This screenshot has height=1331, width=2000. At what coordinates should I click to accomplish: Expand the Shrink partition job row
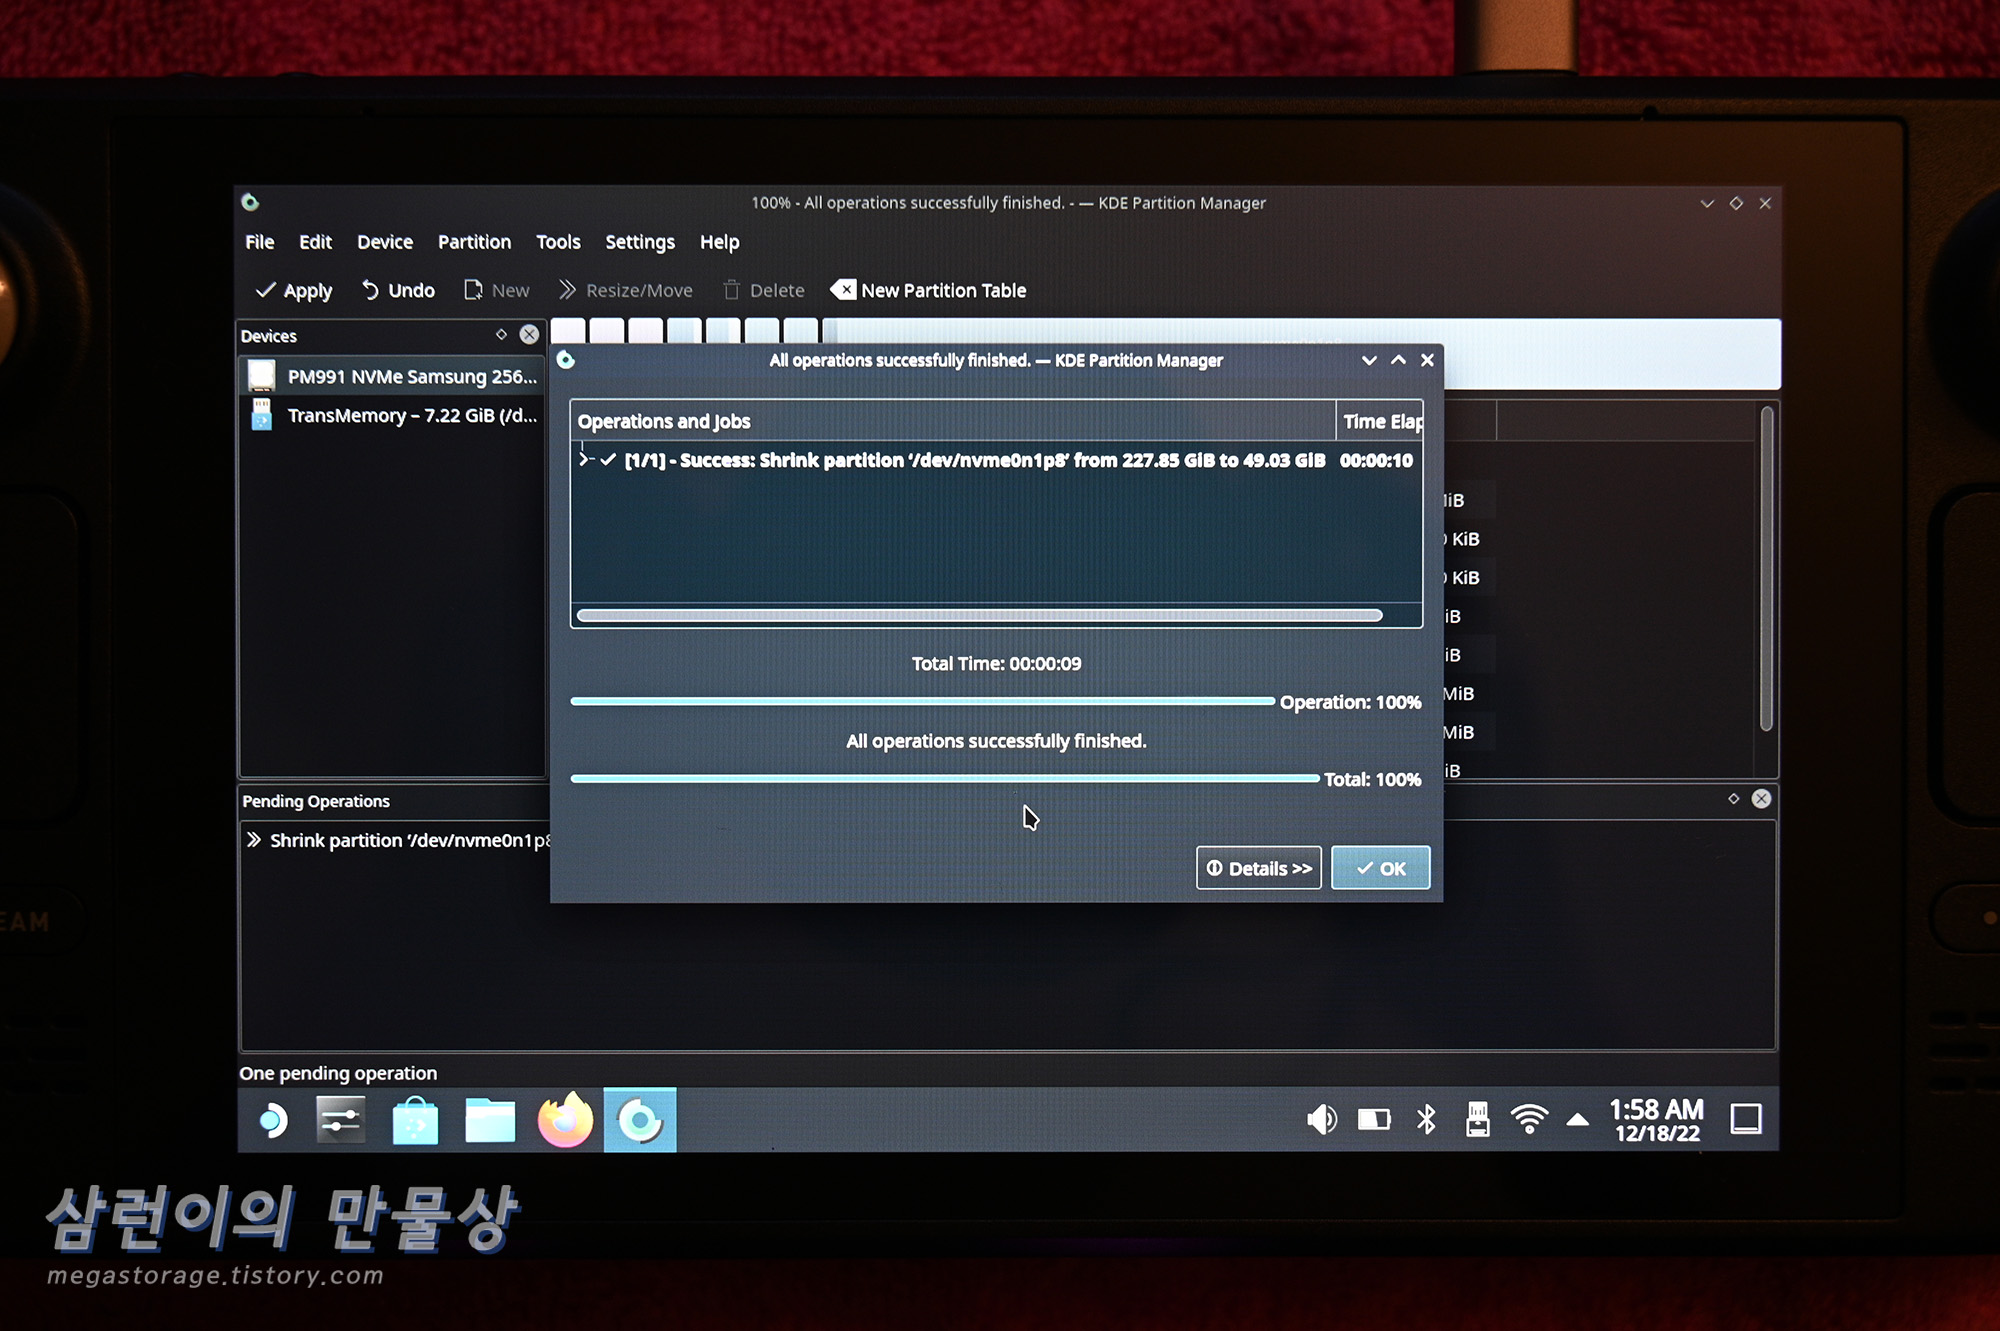[585, 460]
